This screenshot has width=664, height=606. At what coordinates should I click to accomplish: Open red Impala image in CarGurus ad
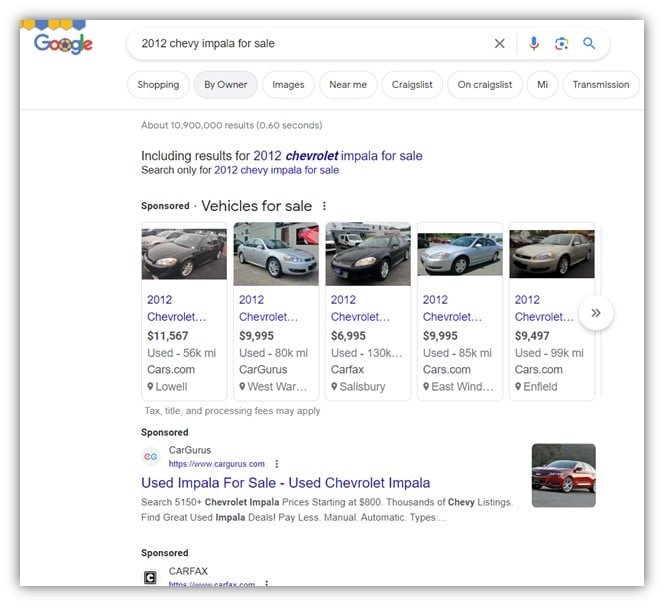[x=564, y=475]
